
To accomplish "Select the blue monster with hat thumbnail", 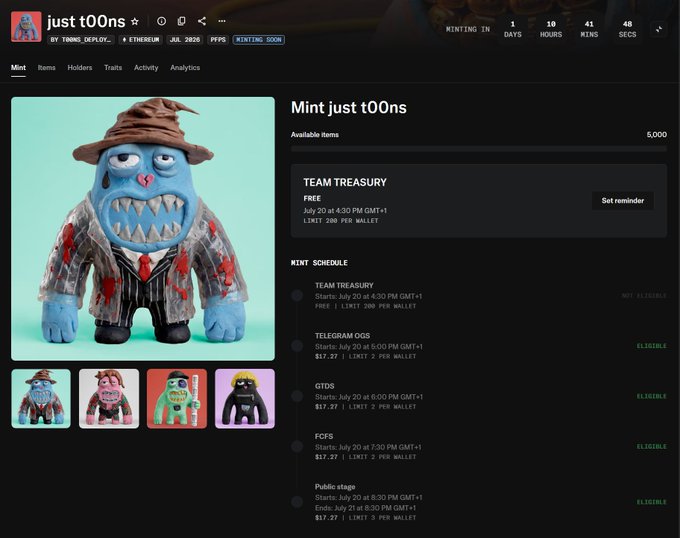I will pos(41,399).
